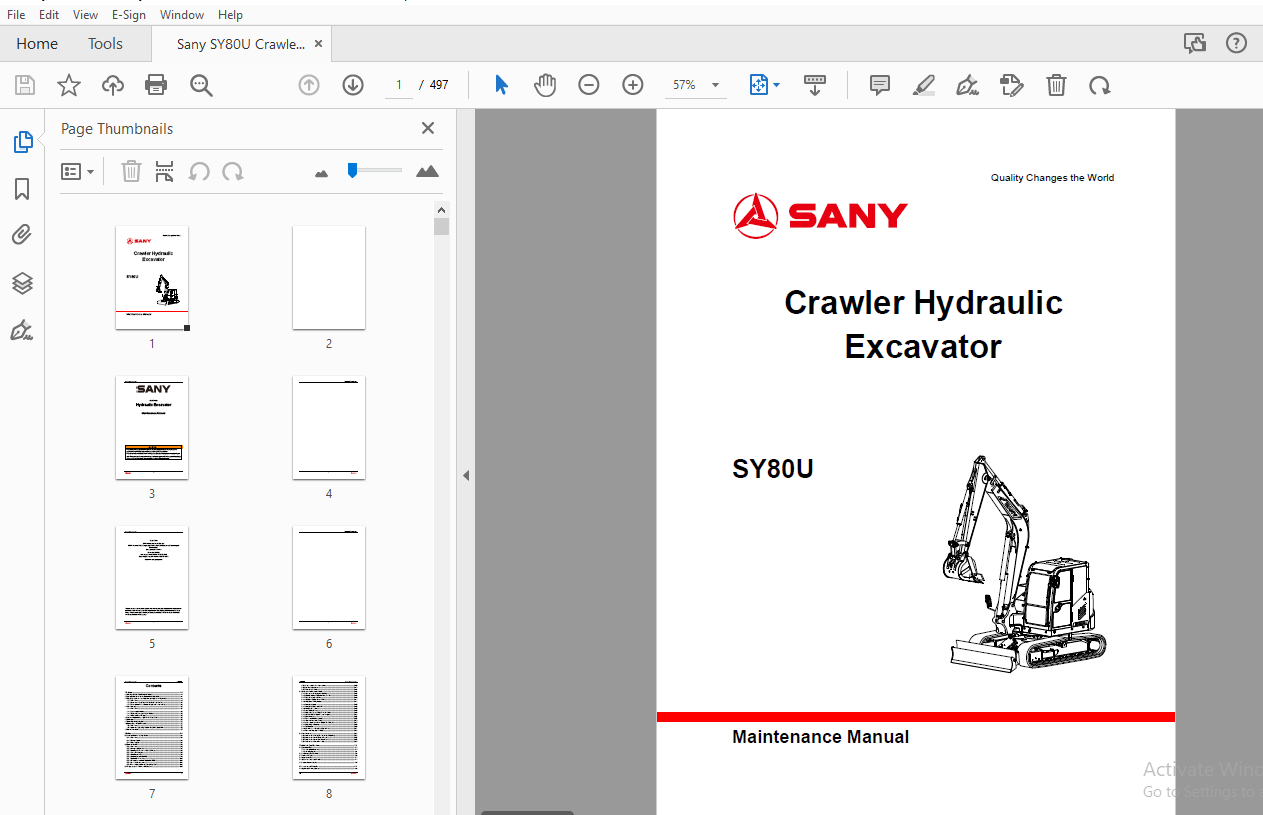Delete page with toolbar trash icon
Viewport: 1263px width, 815px height.
[x=1056, y=85]
